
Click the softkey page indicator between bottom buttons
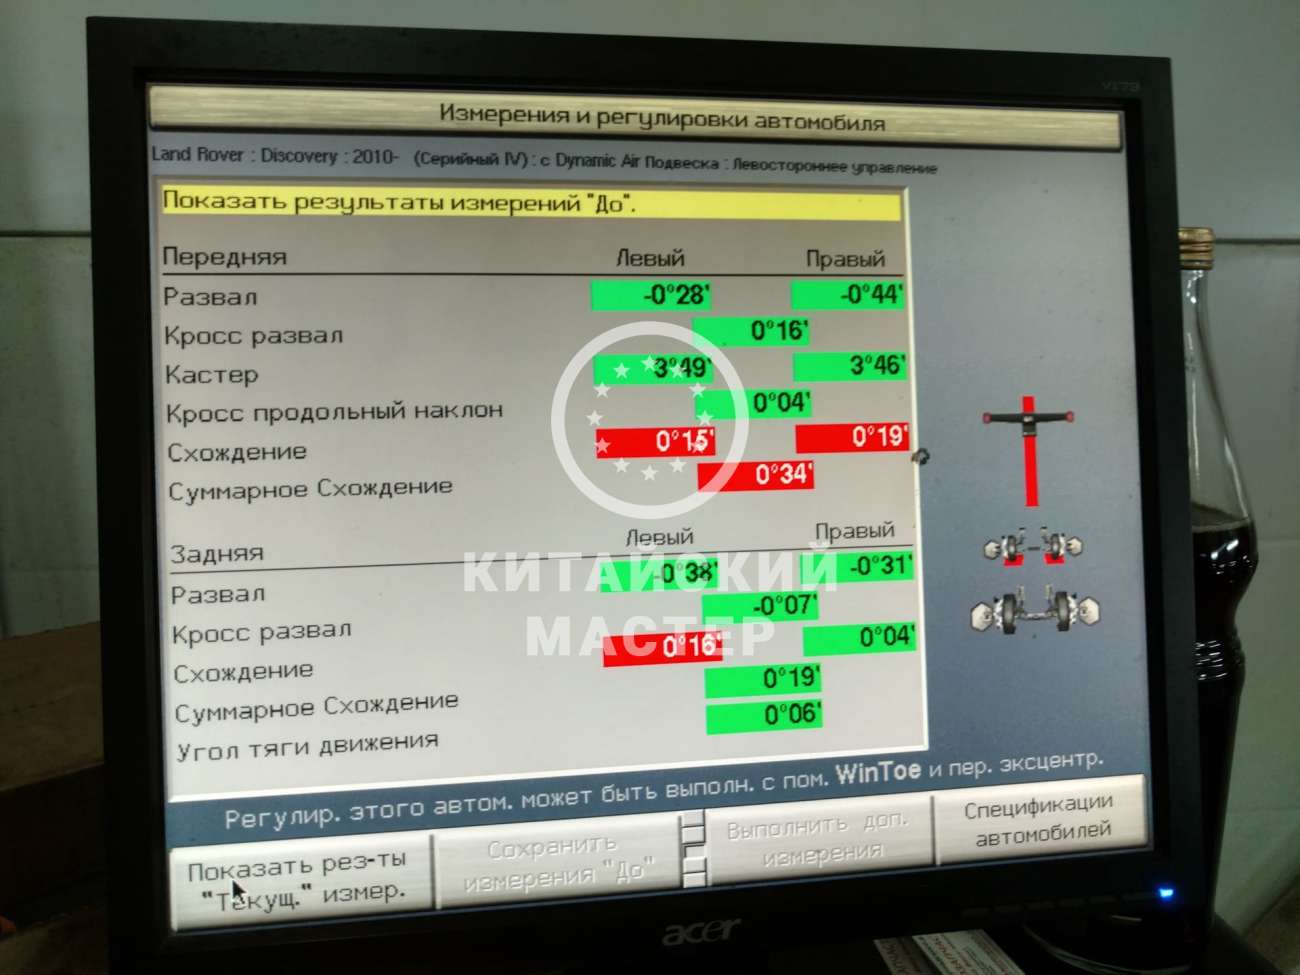tap(694, 850)
